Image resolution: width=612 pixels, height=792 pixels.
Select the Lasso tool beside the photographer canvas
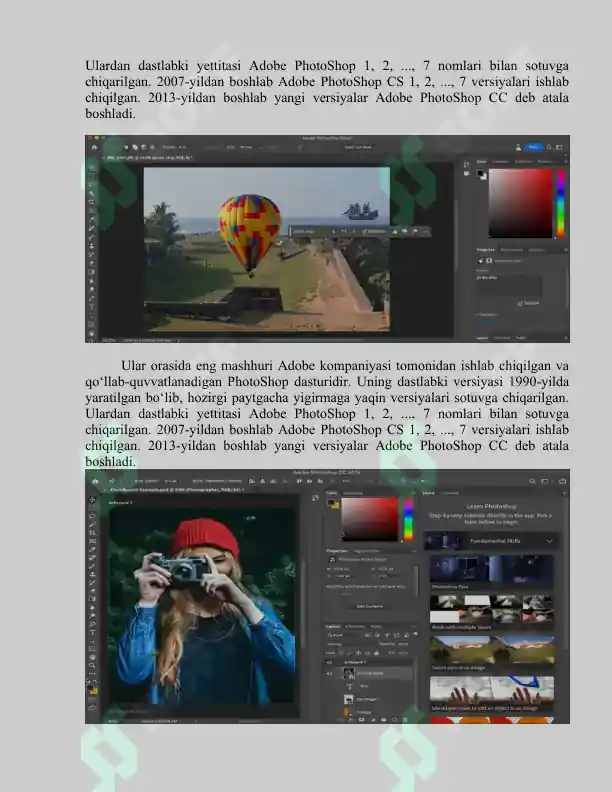[92, 516]
